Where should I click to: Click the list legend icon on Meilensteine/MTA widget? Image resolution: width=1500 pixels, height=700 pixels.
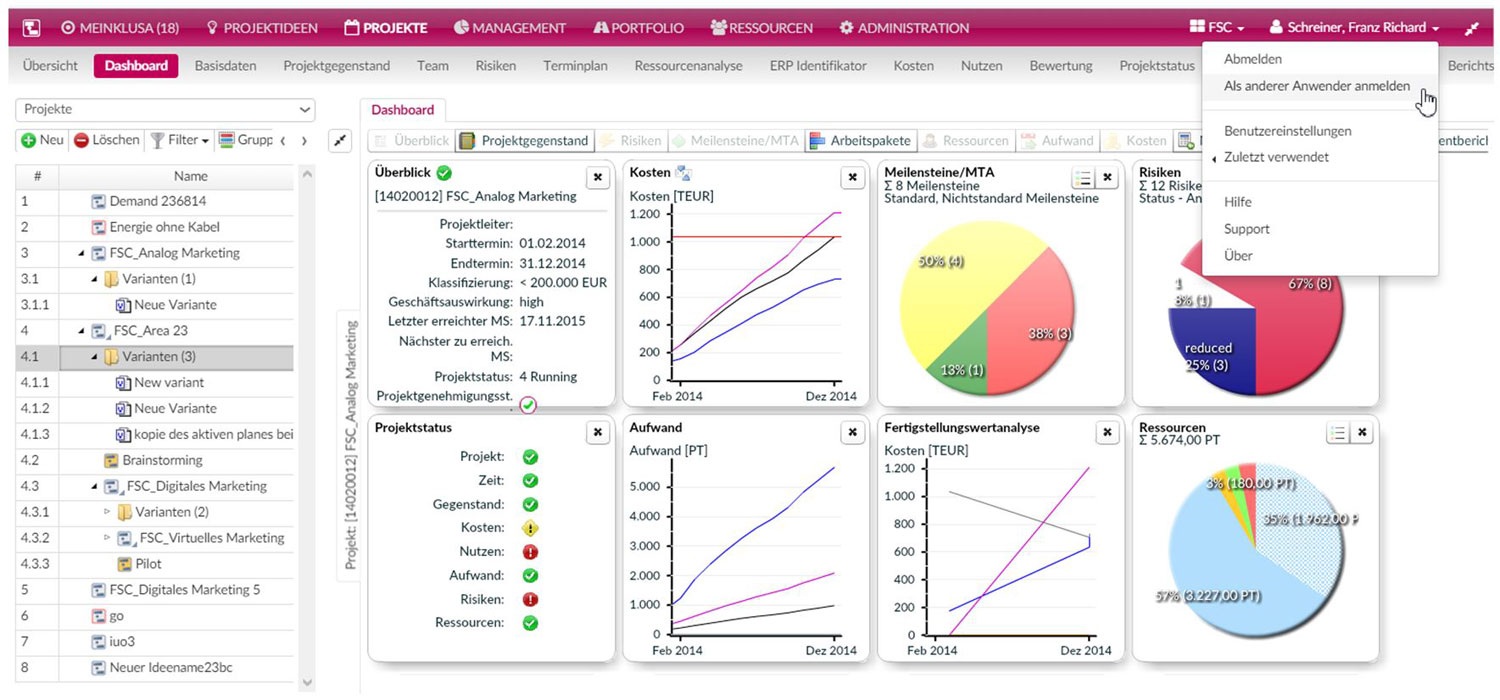coord(1083,178)
